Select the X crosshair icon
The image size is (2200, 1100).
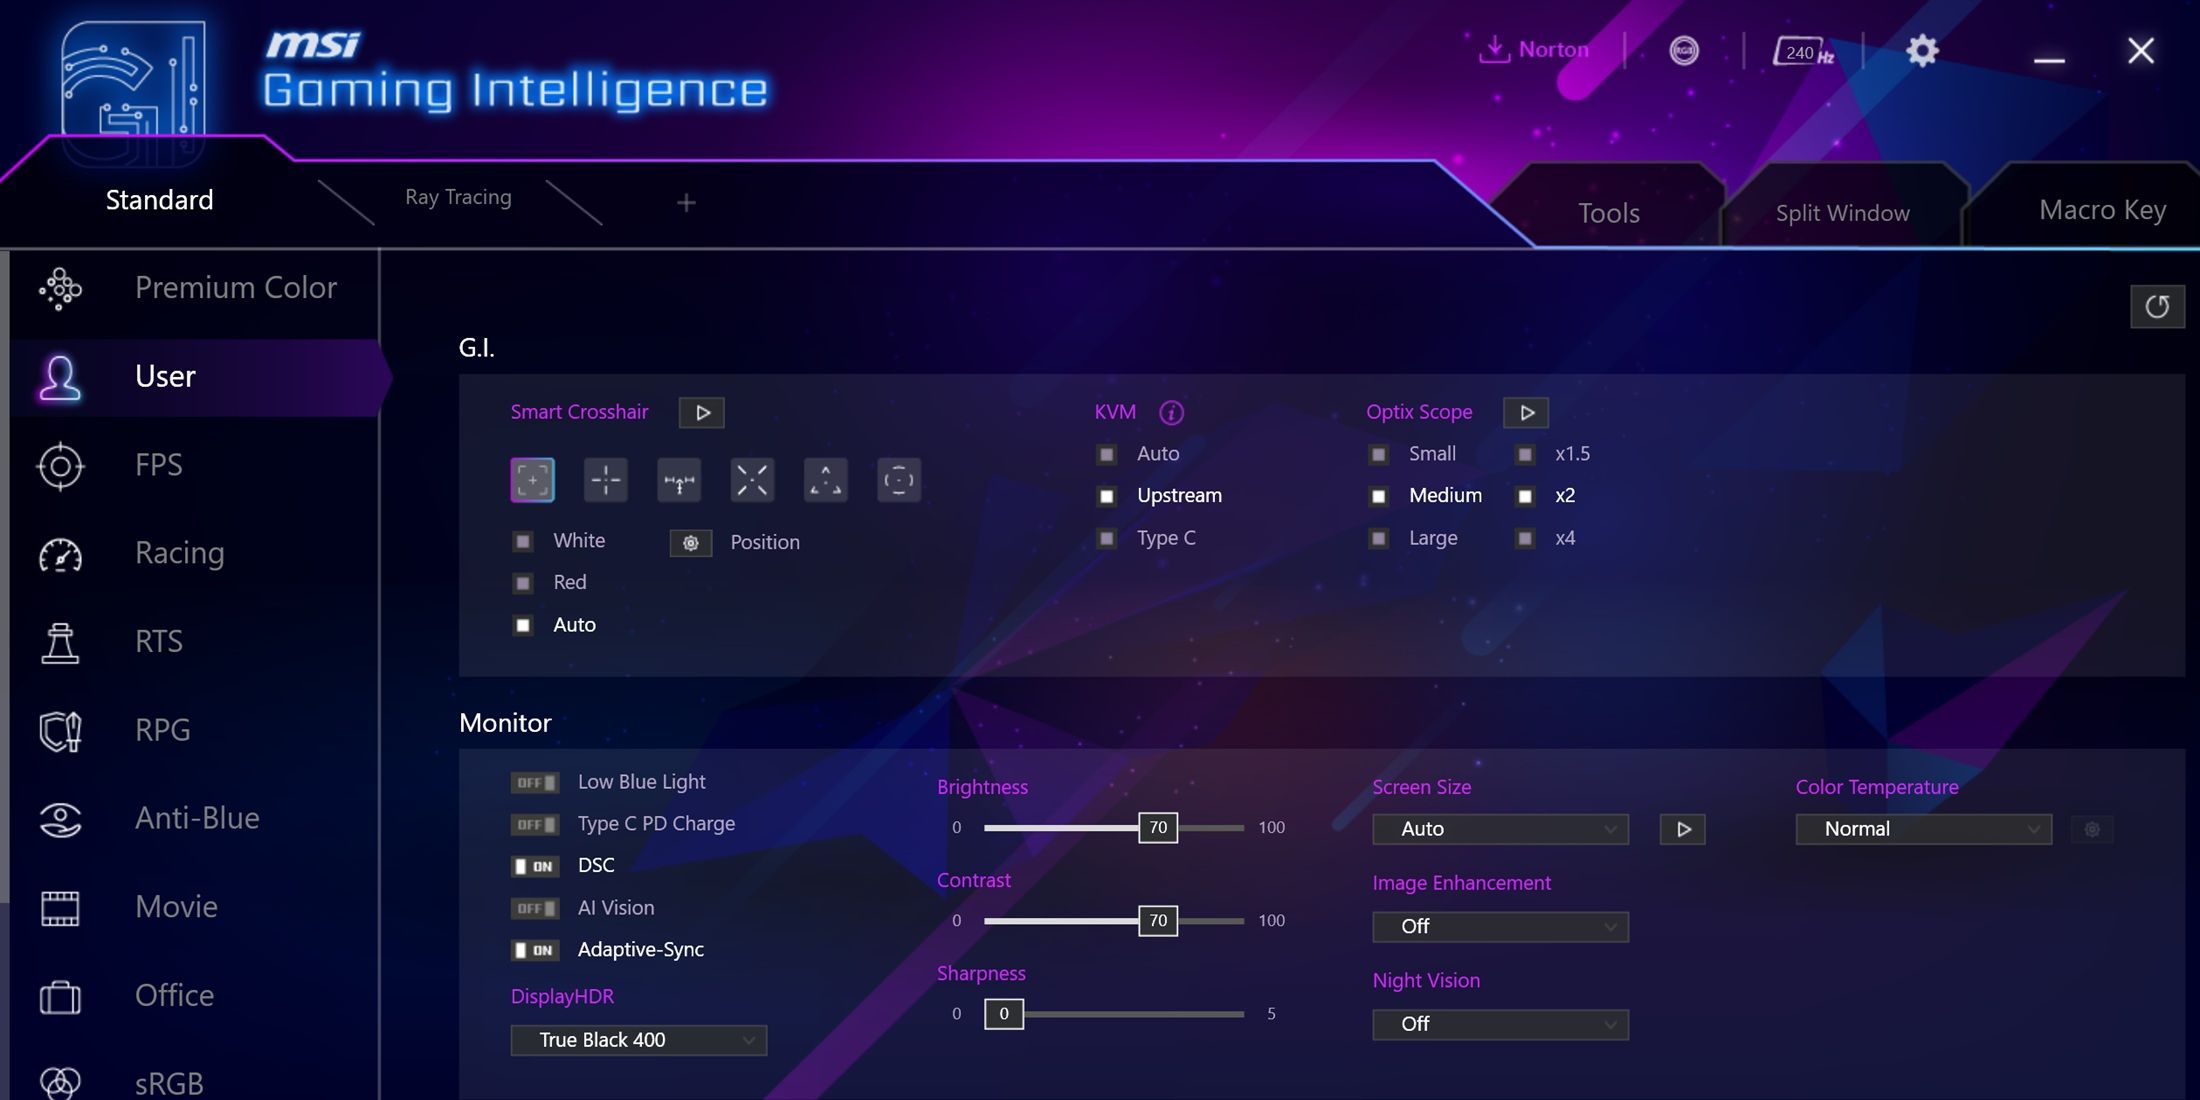(x=753, y=478)
